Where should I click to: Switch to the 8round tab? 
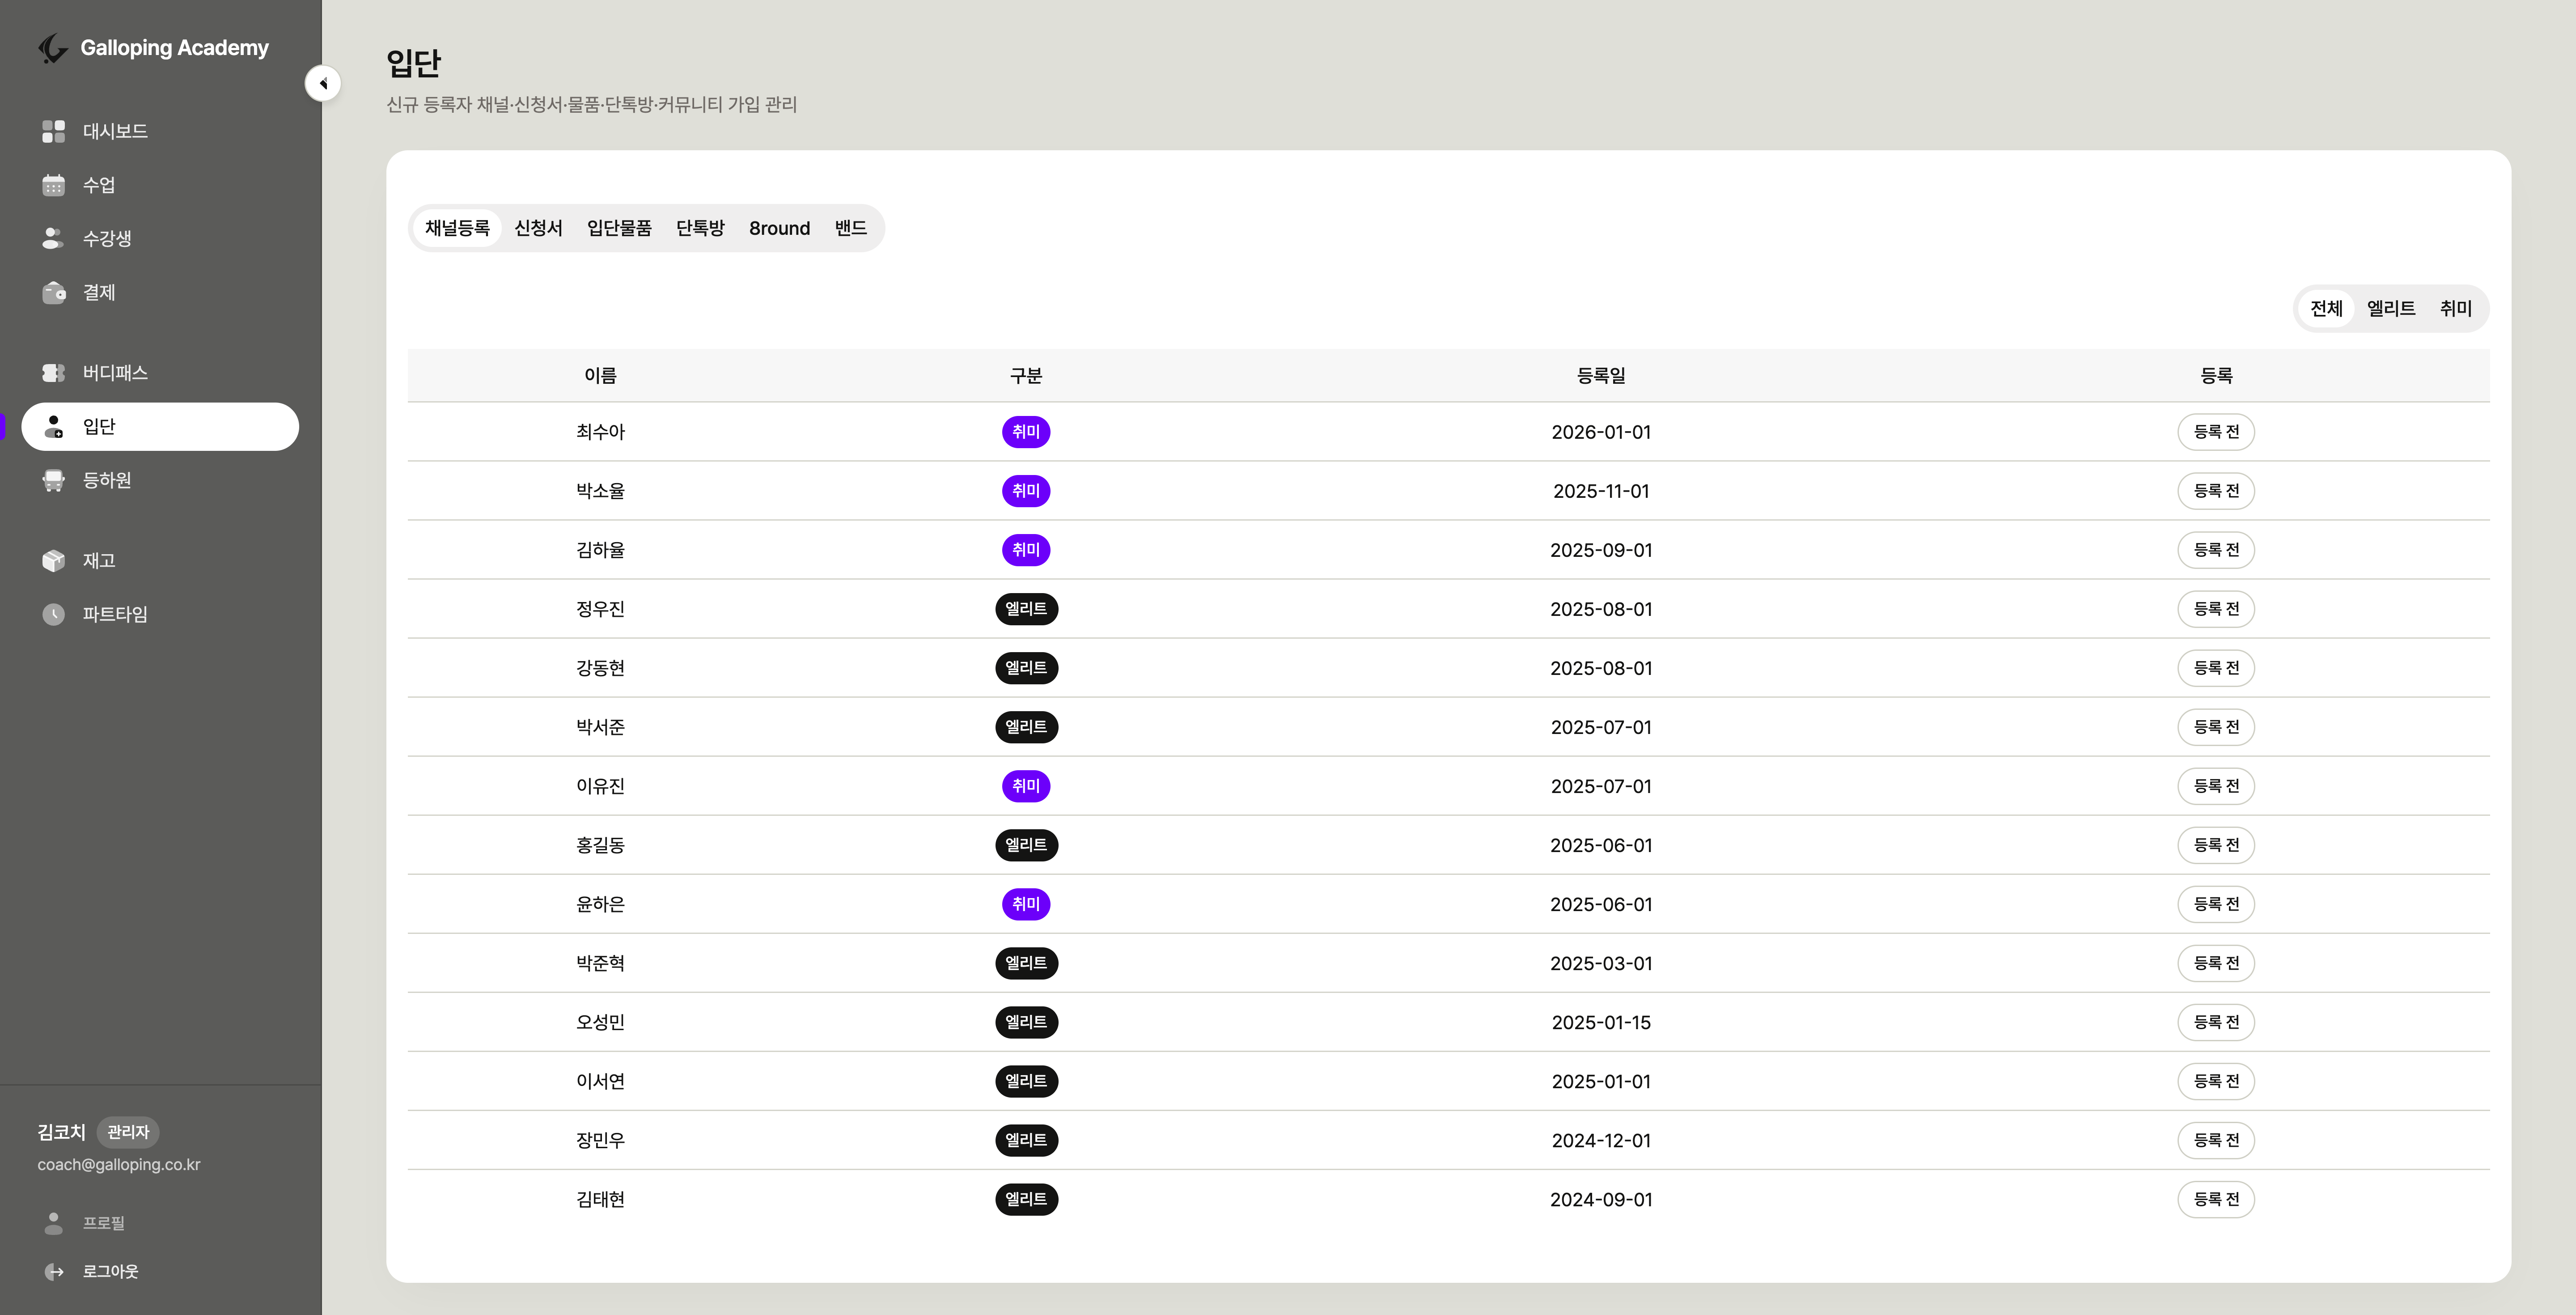pos(779,228)
